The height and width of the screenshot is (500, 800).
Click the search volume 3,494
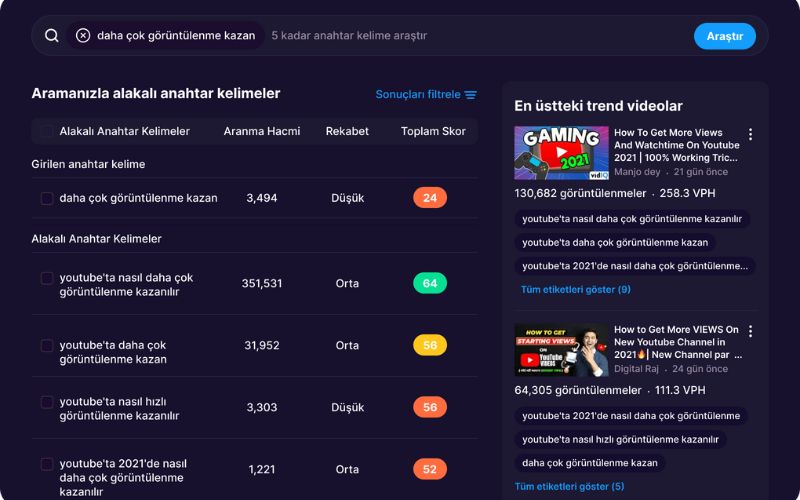click(x=262, y=198)
